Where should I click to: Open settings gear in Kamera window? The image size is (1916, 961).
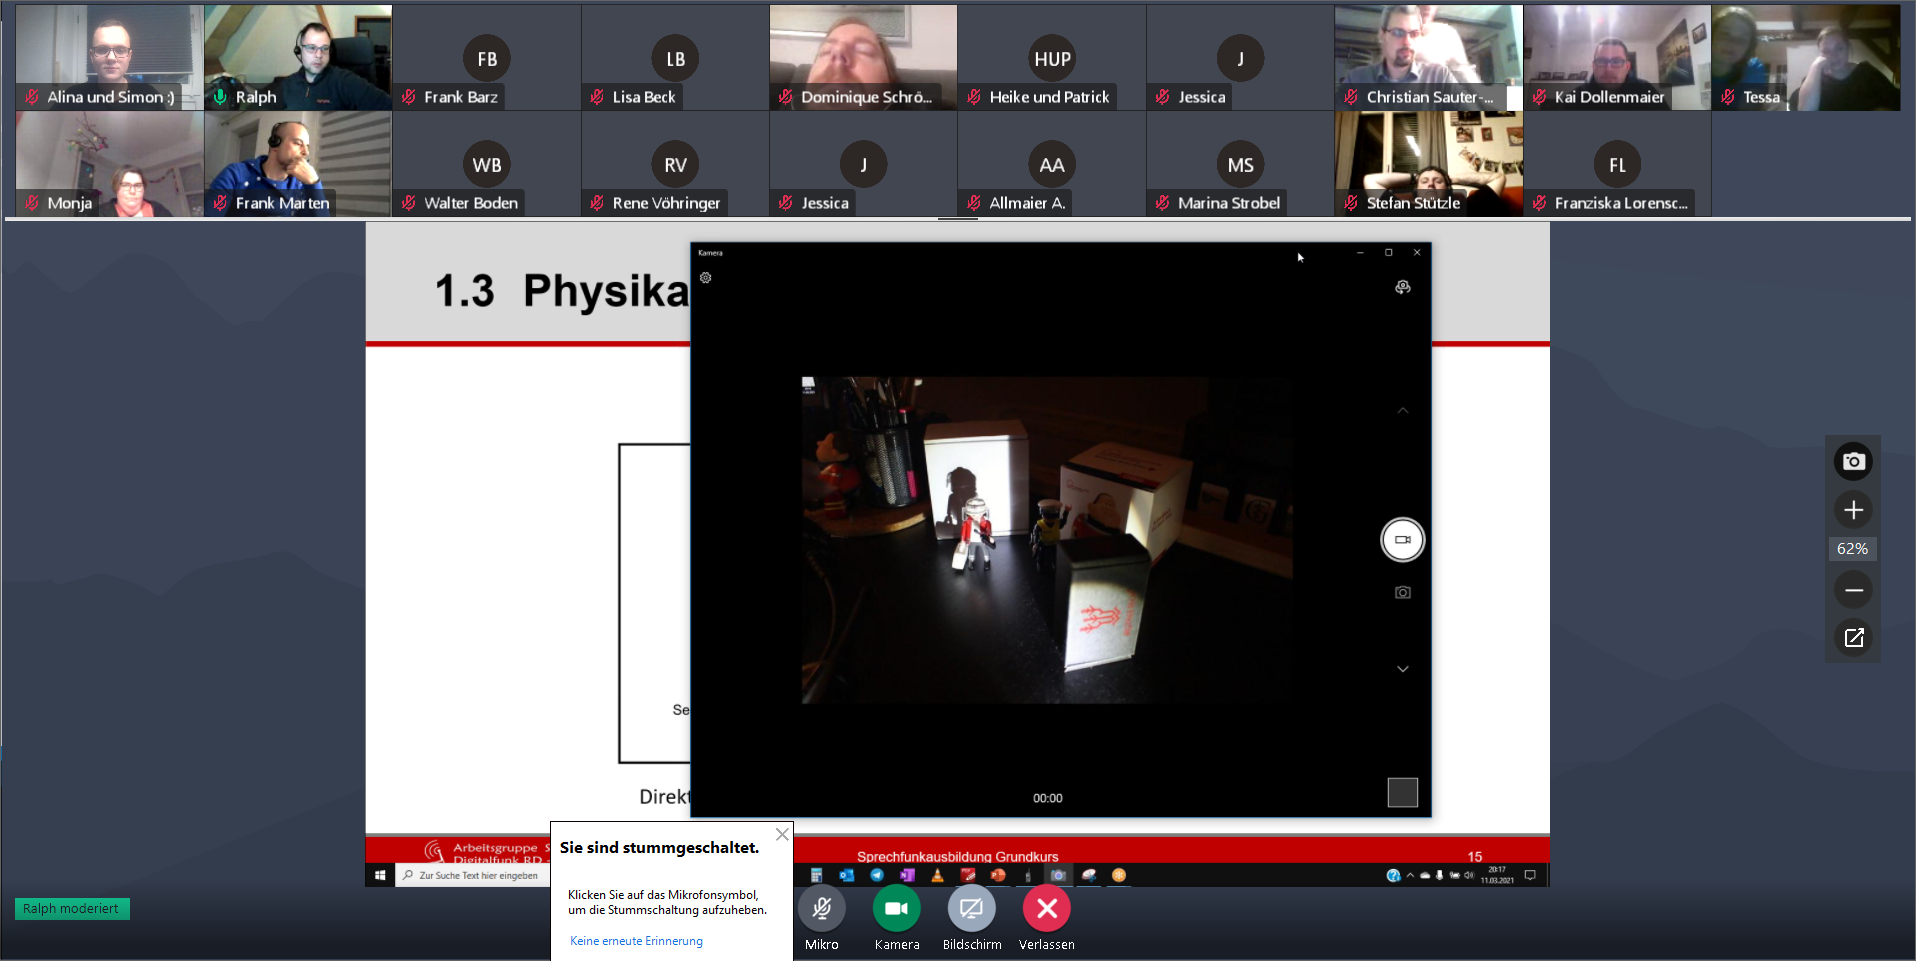705,278
